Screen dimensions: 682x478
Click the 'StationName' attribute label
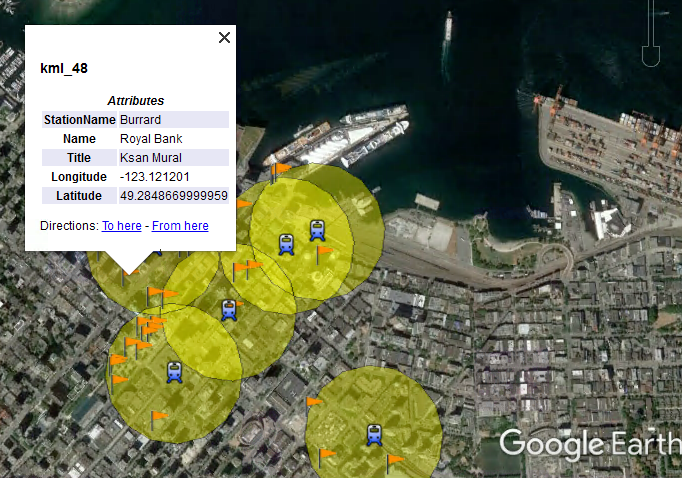(80, 120)
